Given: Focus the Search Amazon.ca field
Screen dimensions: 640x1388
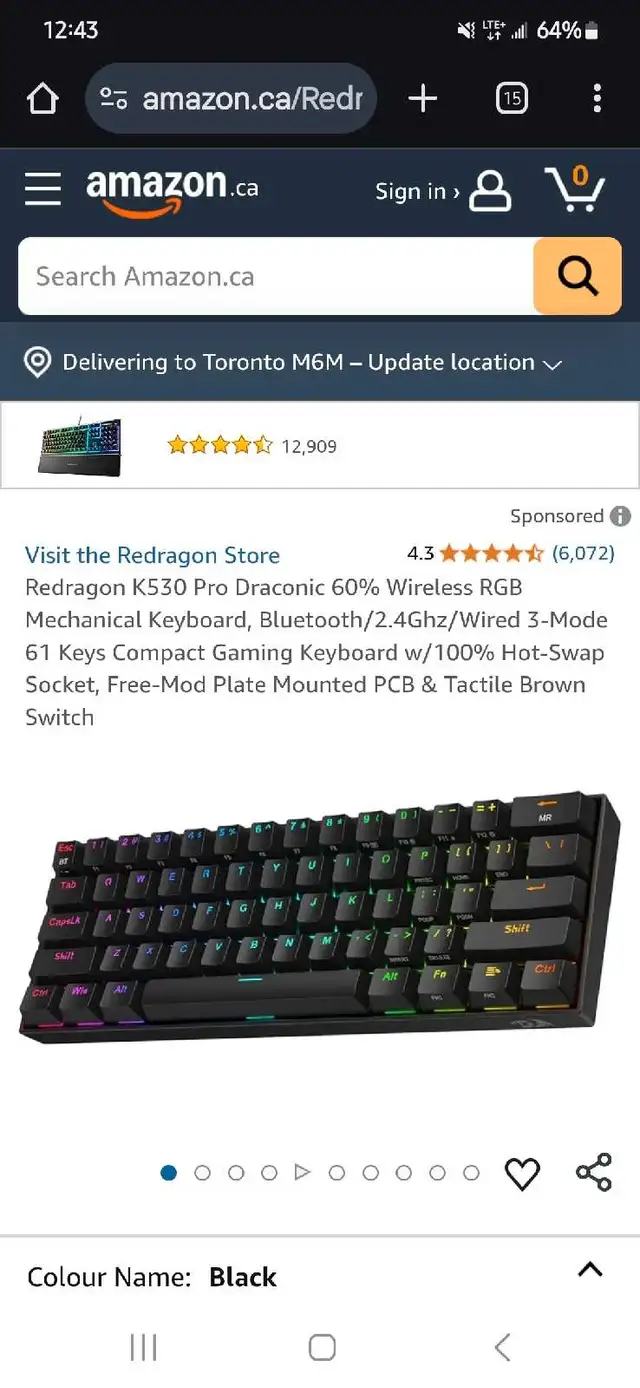Looking at the screenshot, I should point(276,276).
